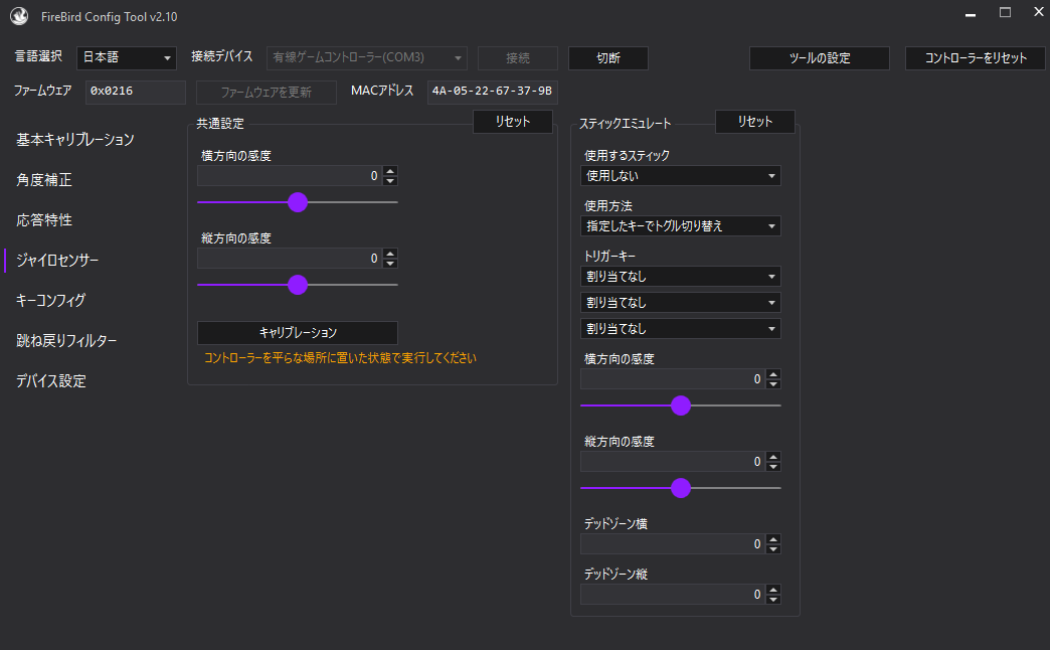Click the MAC address field
This screenshot has width=1050, height=650.
pos(492,92)
